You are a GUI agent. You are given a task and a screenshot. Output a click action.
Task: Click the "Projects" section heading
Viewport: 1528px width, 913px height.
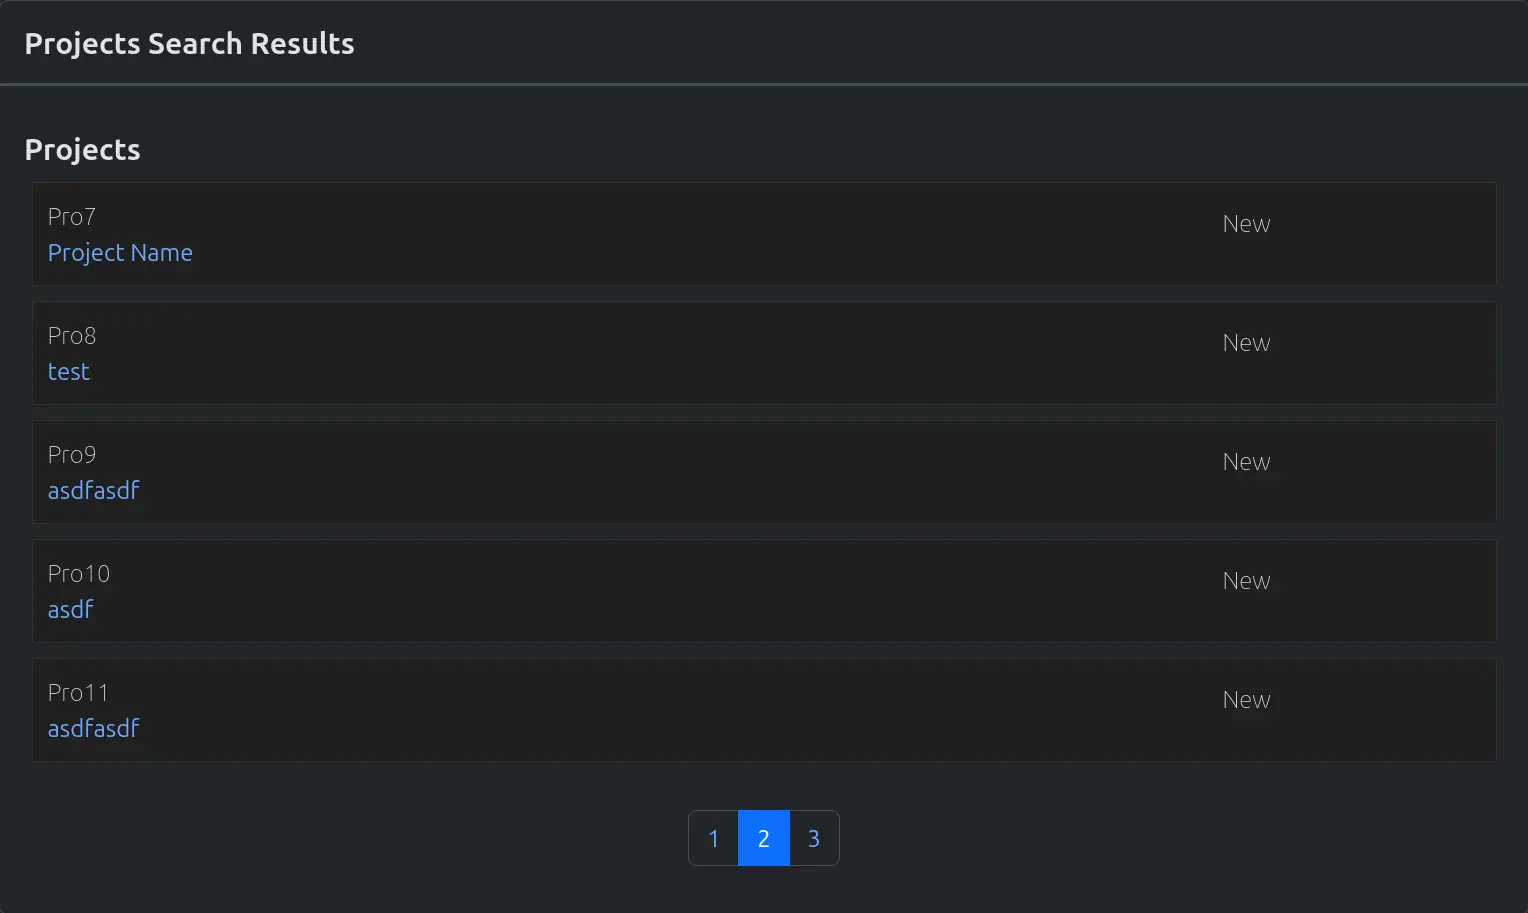click(x=82, y=150)
